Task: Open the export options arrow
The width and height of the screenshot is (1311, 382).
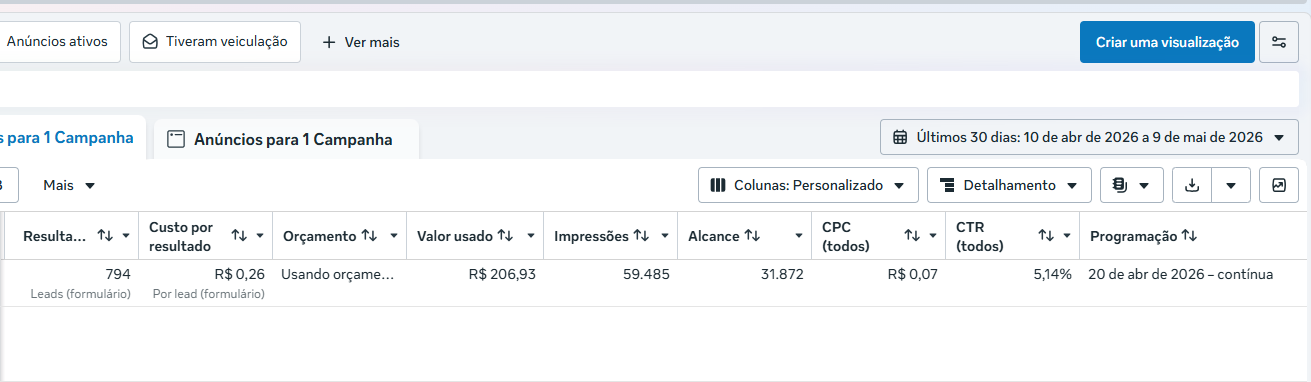Action: (1231, 185)
